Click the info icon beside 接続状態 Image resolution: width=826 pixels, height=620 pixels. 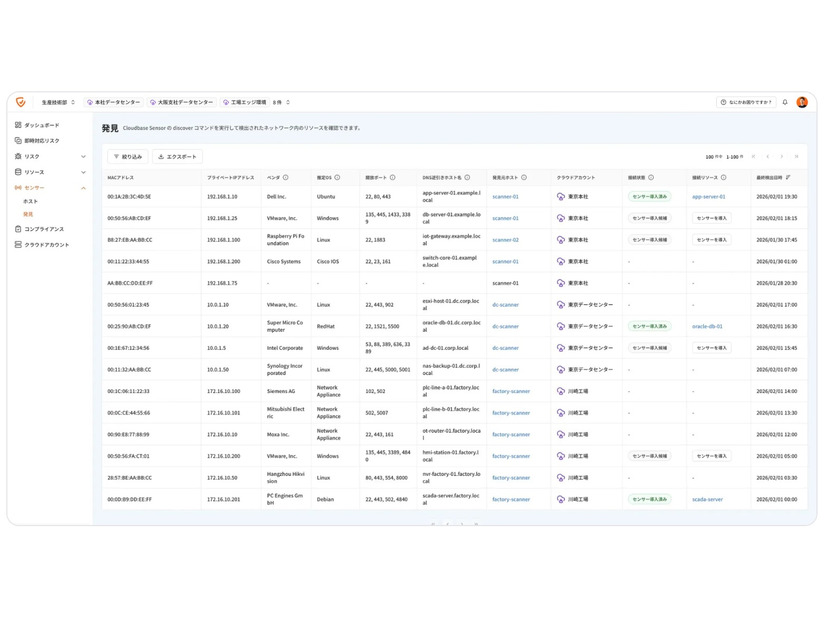pyautogui.click(x=651, y=177)
